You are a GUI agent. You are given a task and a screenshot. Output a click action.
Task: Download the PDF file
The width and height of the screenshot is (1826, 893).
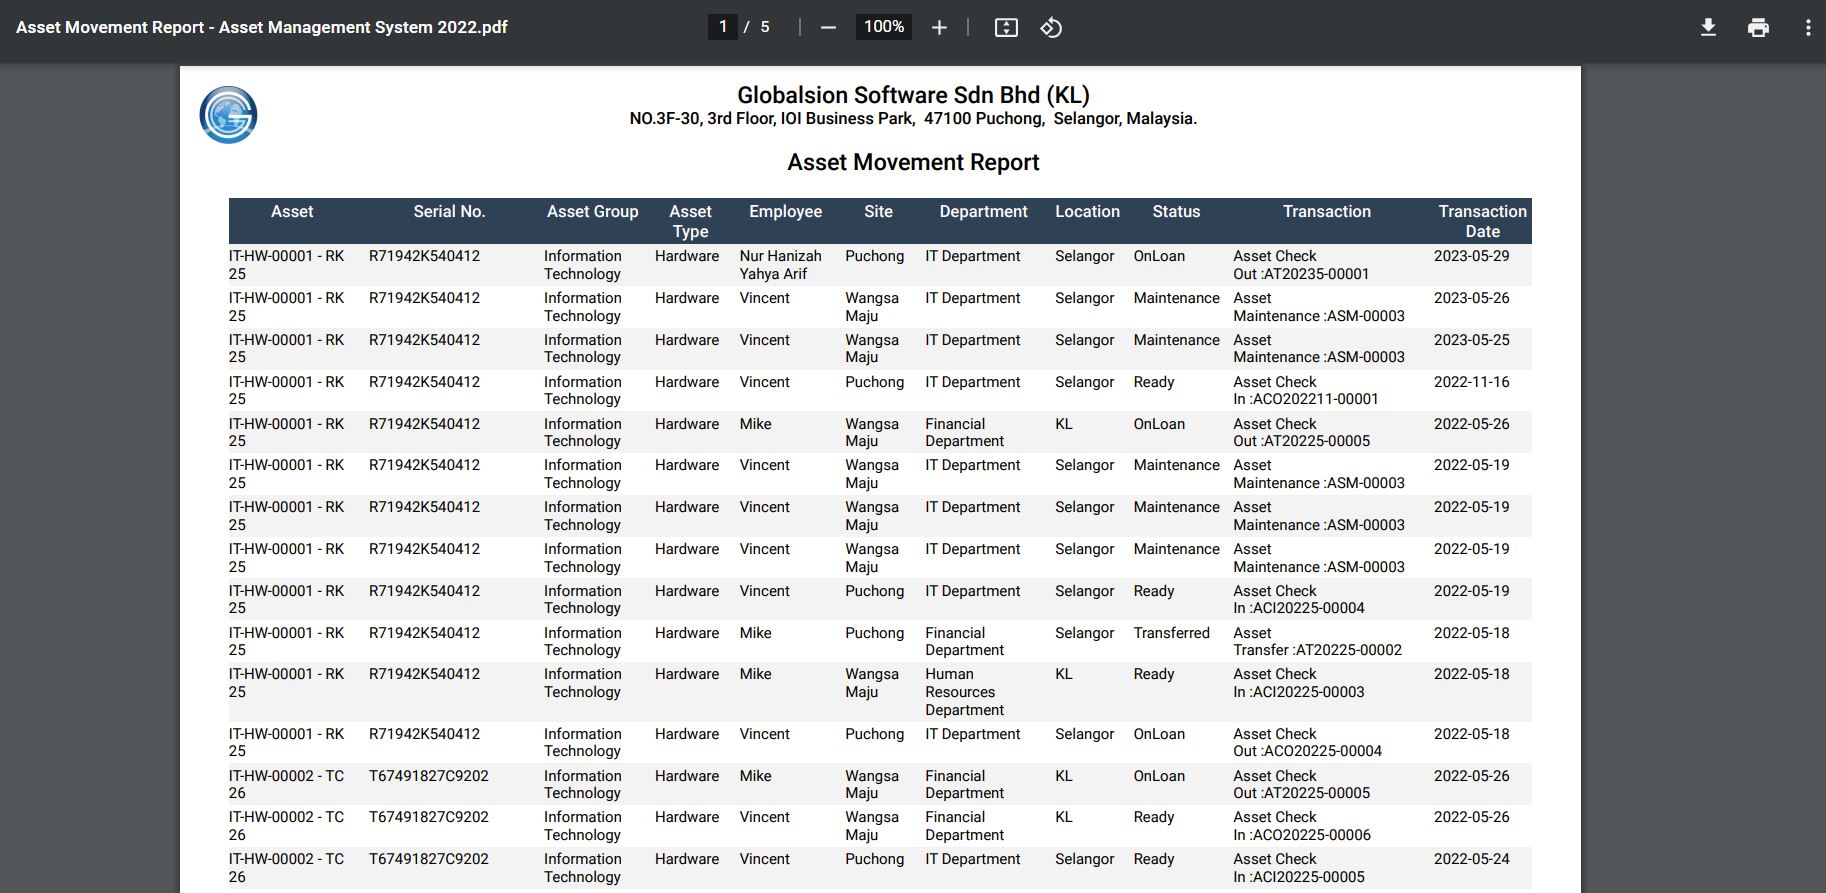click(x=1708, y=28)
